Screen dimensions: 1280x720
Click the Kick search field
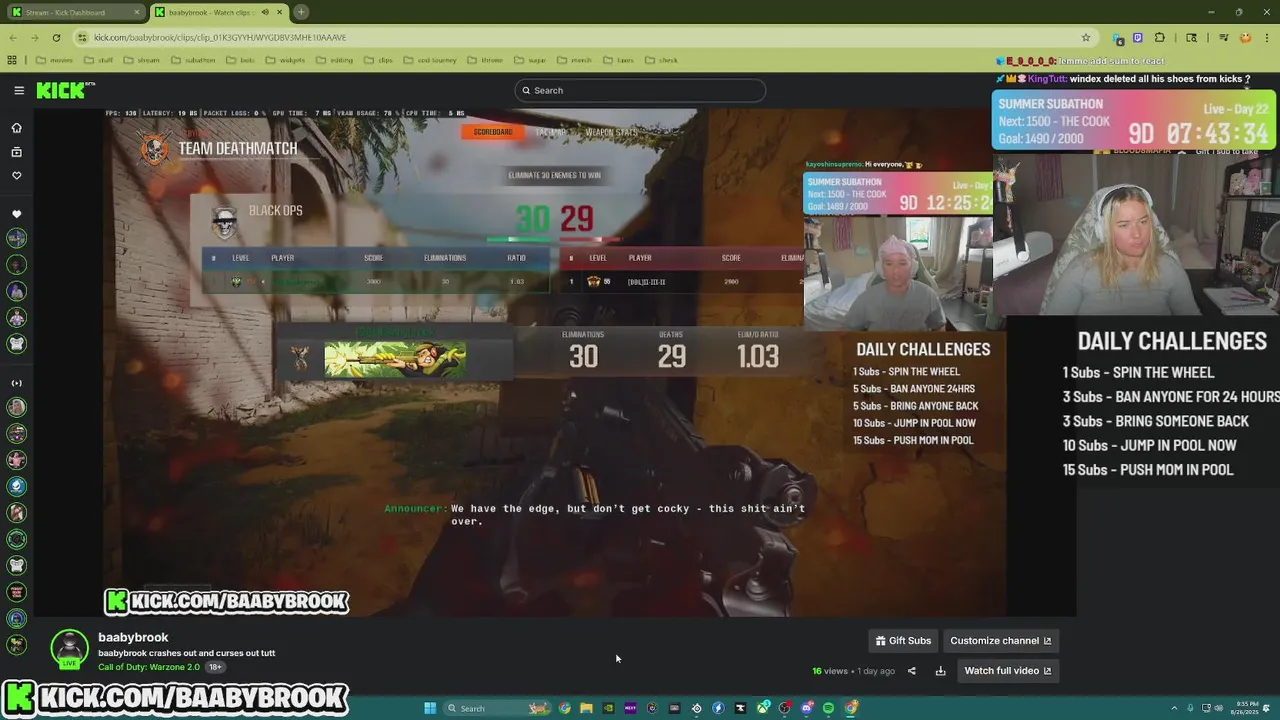point(640,90)
